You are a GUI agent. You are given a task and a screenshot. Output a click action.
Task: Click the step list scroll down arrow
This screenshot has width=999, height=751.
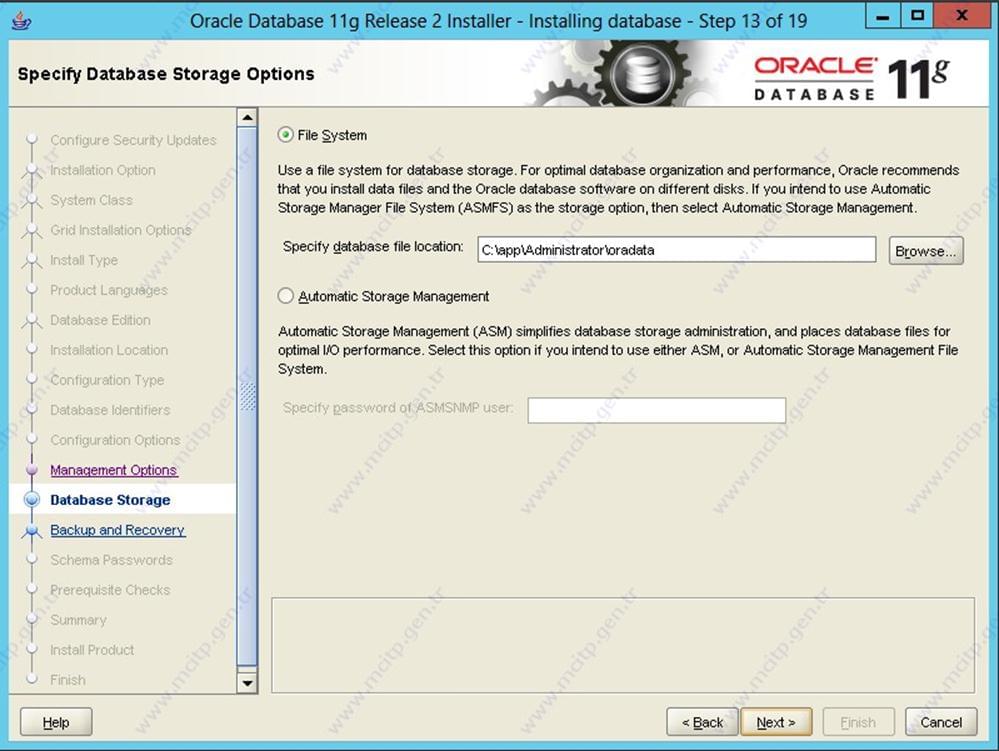coord(247,683)
